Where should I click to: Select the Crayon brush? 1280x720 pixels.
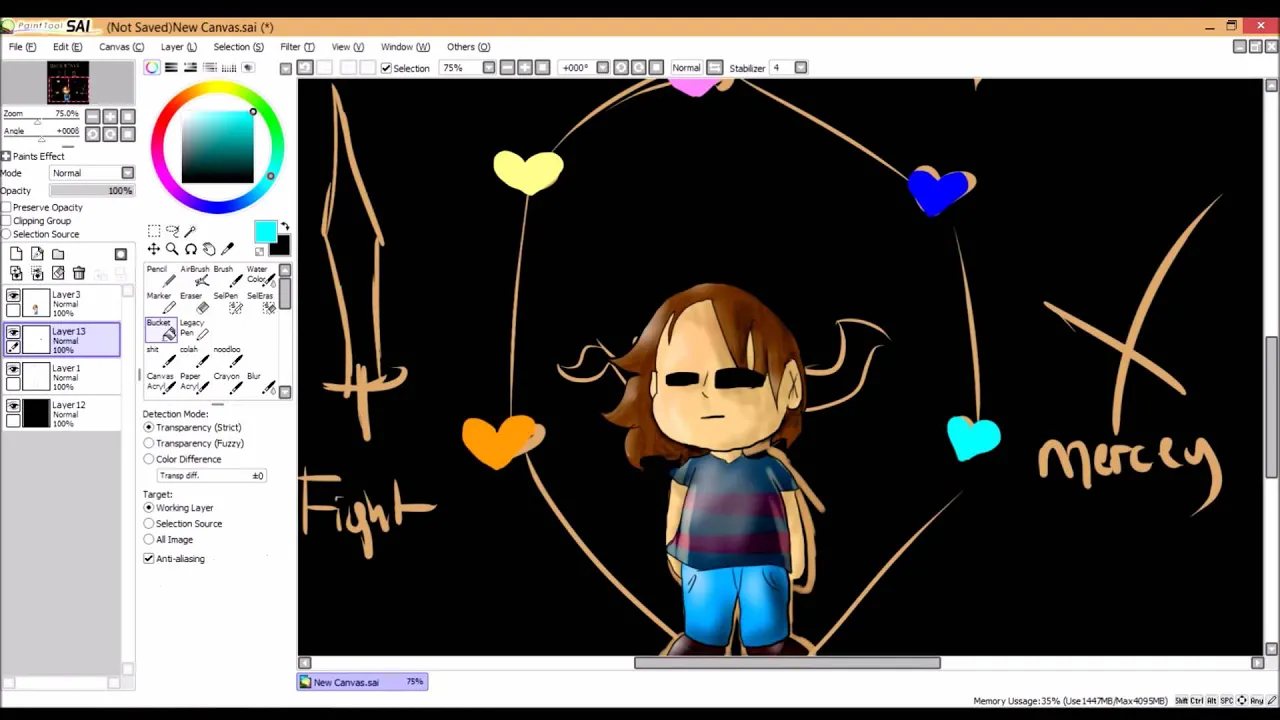coord(227,383)
